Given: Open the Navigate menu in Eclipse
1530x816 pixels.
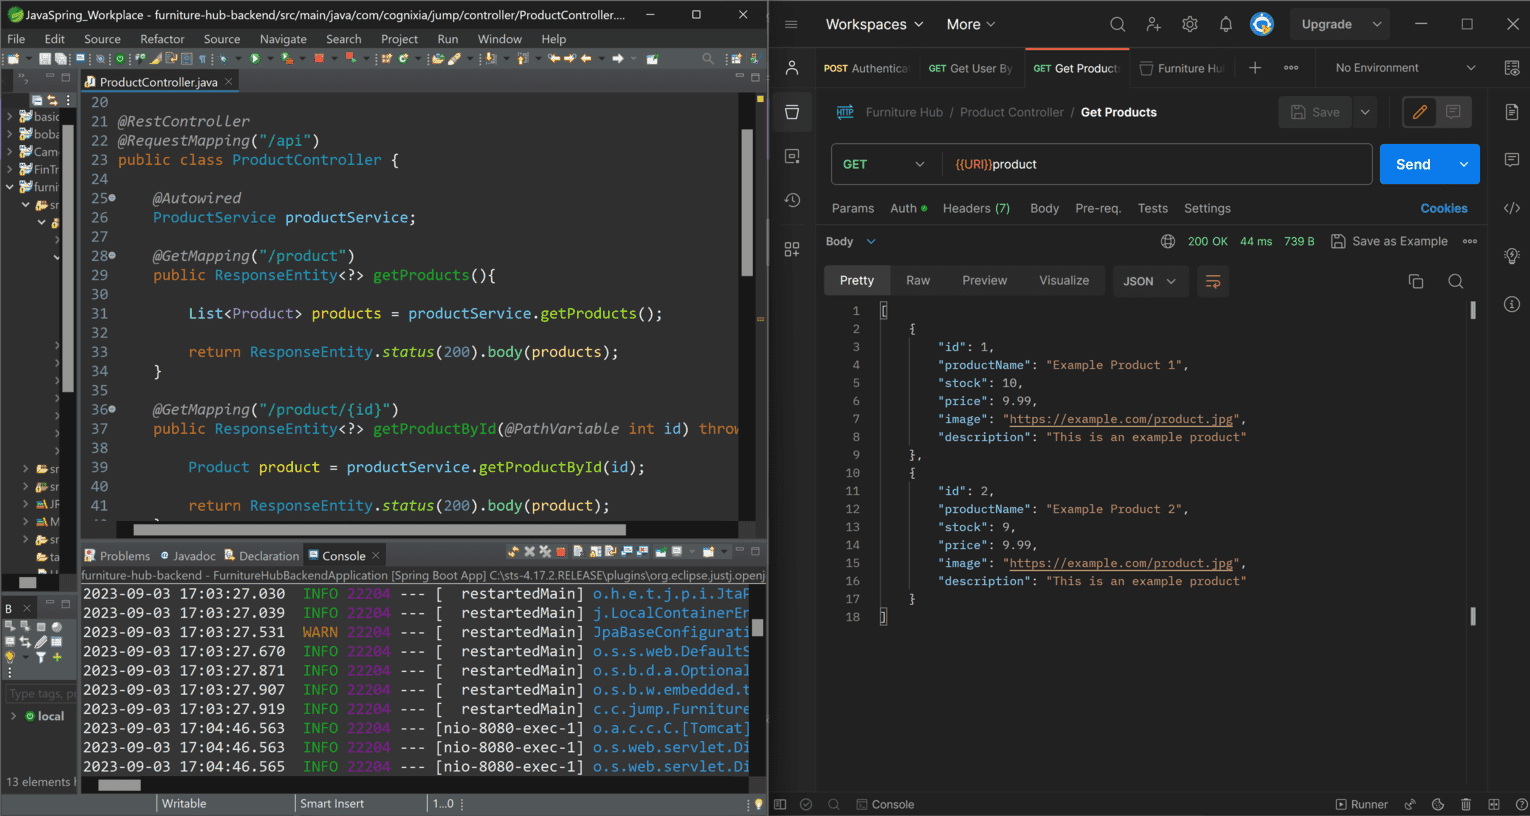Looking at the screenshot, I should (x=283, y=39).
